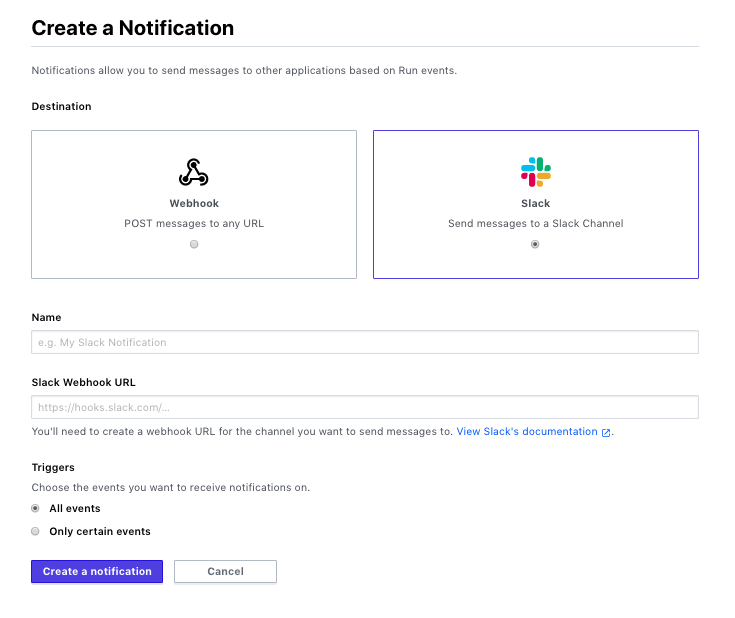Click the colorful Slack logo icon
Screen dimensions: 735x618
[535, 172]
